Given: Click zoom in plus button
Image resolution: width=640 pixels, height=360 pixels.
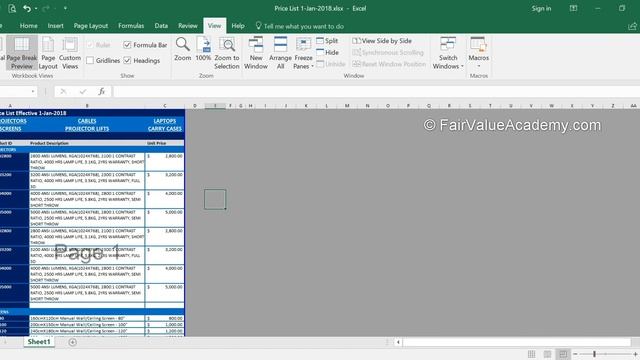Looking at the screenshot, I should coord(636,354).
